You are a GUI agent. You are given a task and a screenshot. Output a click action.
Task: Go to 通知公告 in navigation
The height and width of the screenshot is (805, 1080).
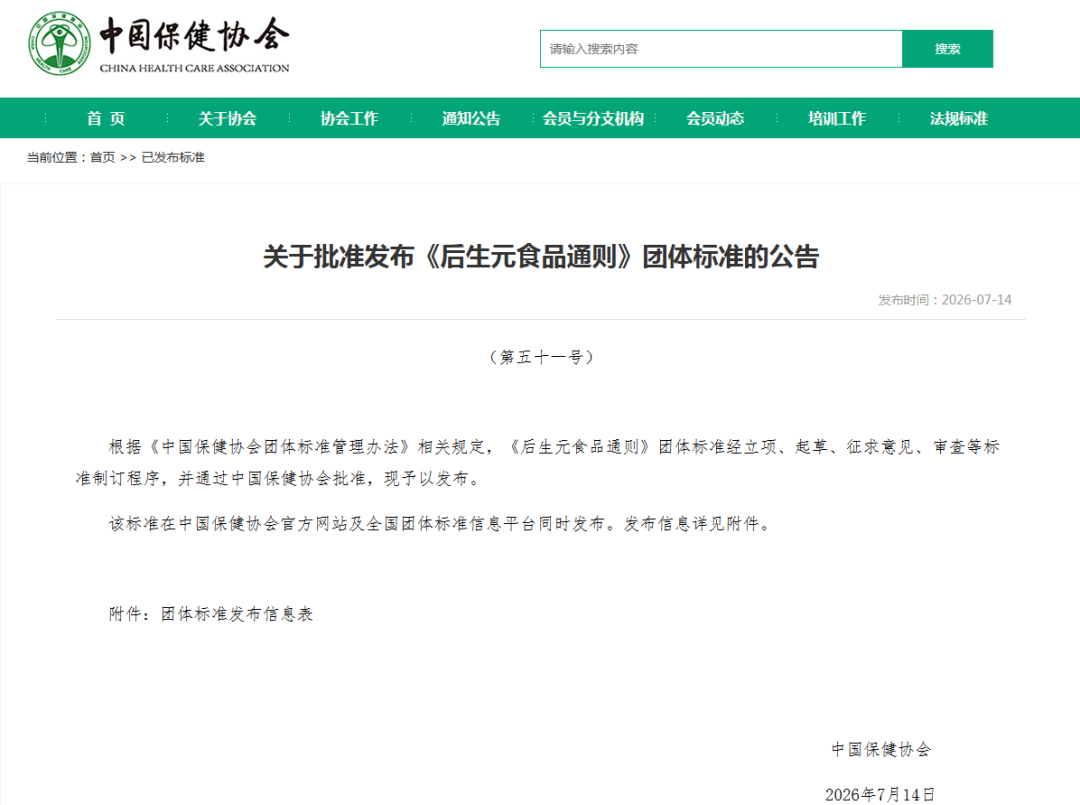471,118
